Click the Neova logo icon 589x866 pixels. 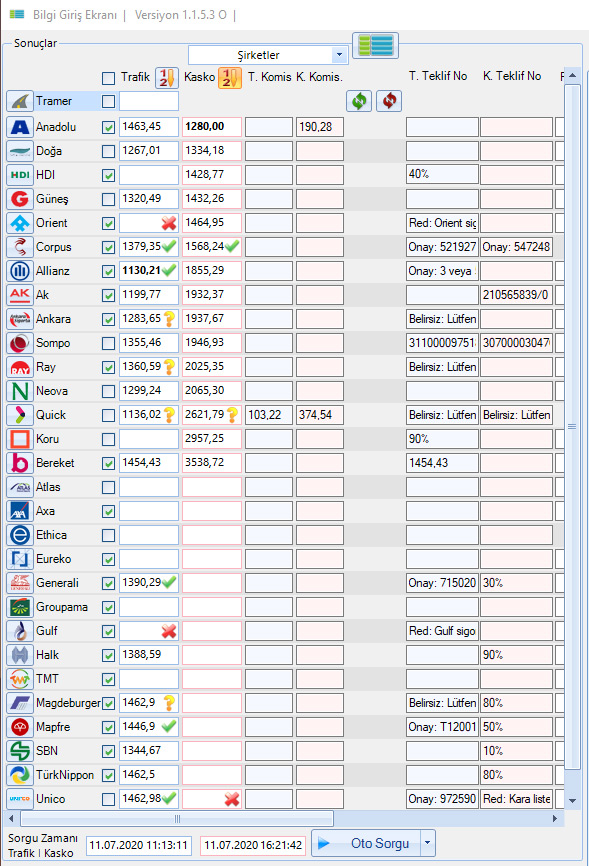[x=20, y=391]
